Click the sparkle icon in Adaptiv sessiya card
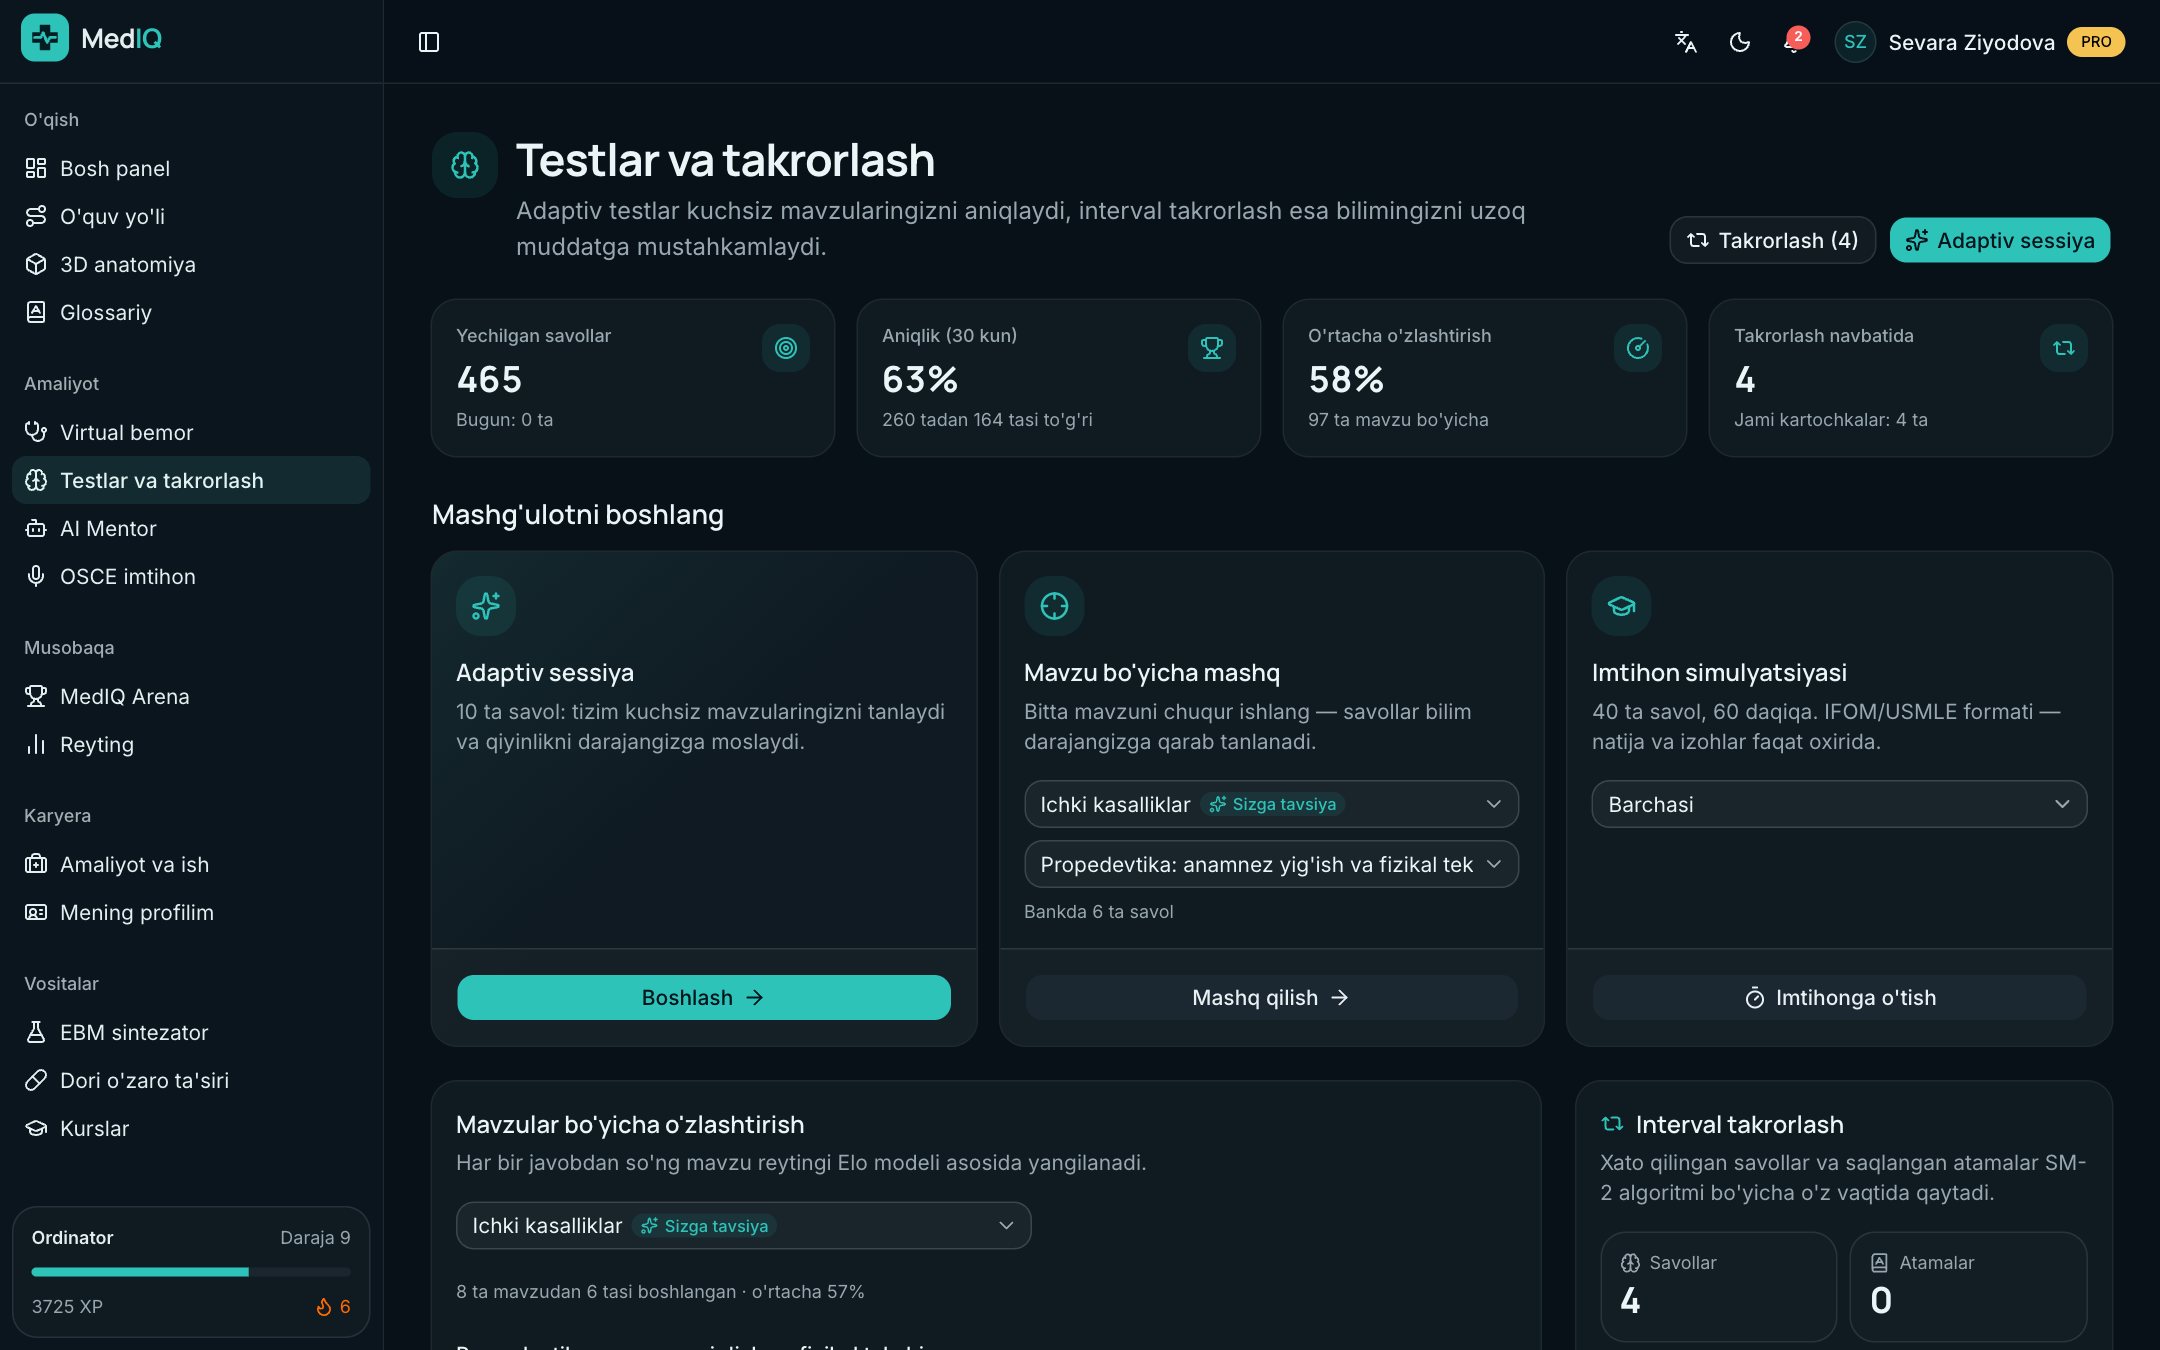This screenshot has height=1350, width=2160. [x=486, y=606]
